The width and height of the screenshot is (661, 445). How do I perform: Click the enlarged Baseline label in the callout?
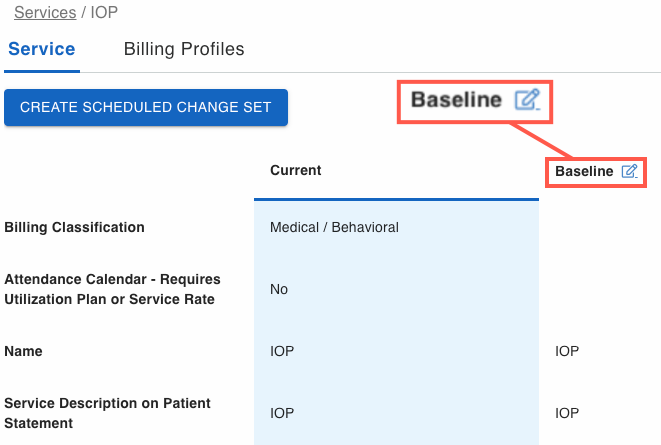pyautogui.click(x=456, y=100)
